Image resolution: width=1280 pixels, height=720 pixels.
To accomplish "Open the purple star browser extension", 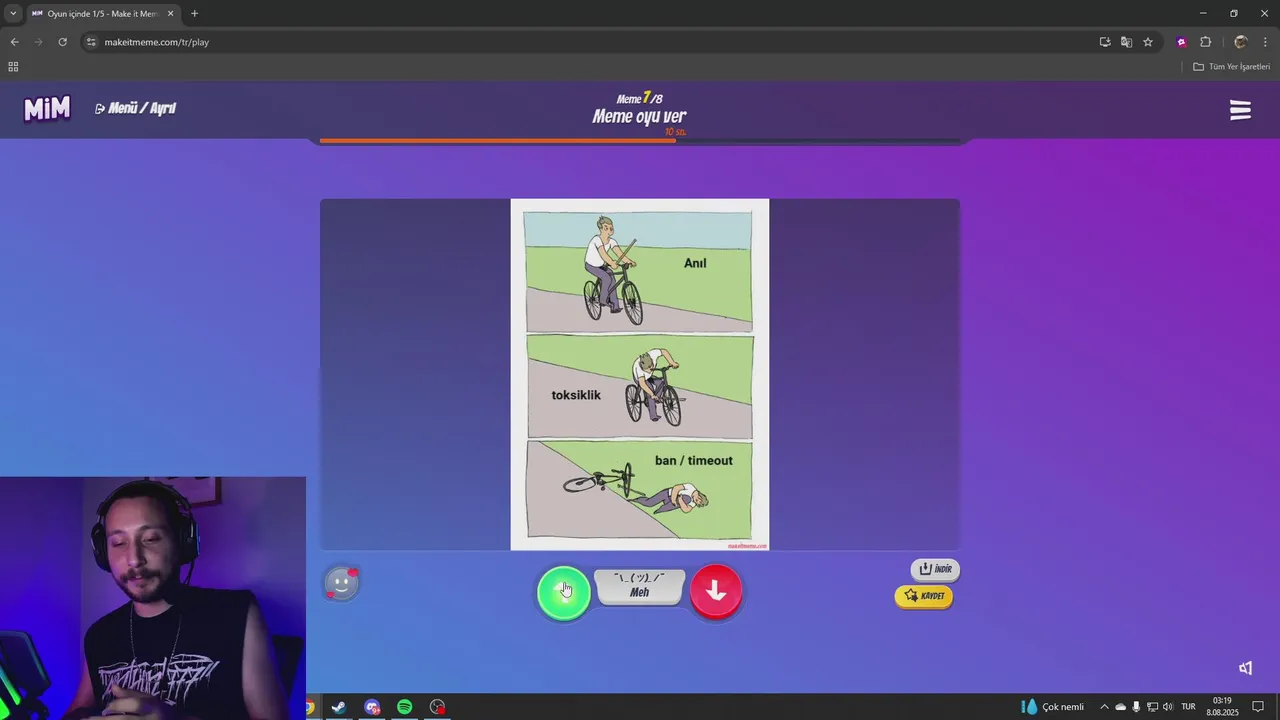I will 1182,42.
